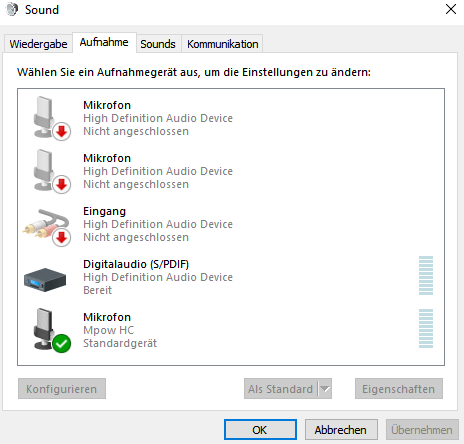464x444 pixels.
Task: Select the Aufnahme tab
Action: coord(104,42)
